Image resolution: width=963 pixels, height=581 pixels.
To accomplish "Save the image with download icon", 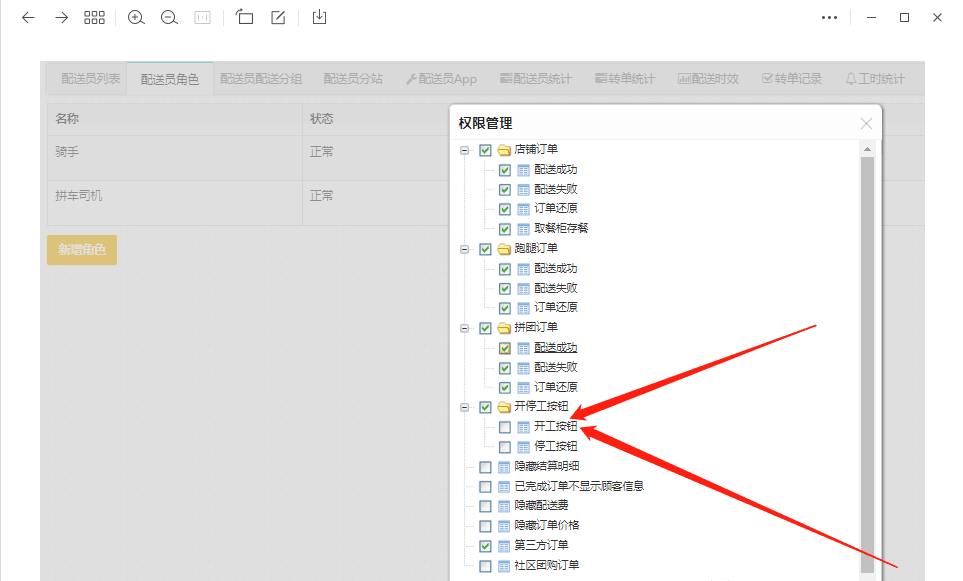I will pyautogui.click(x=319, y=18).
